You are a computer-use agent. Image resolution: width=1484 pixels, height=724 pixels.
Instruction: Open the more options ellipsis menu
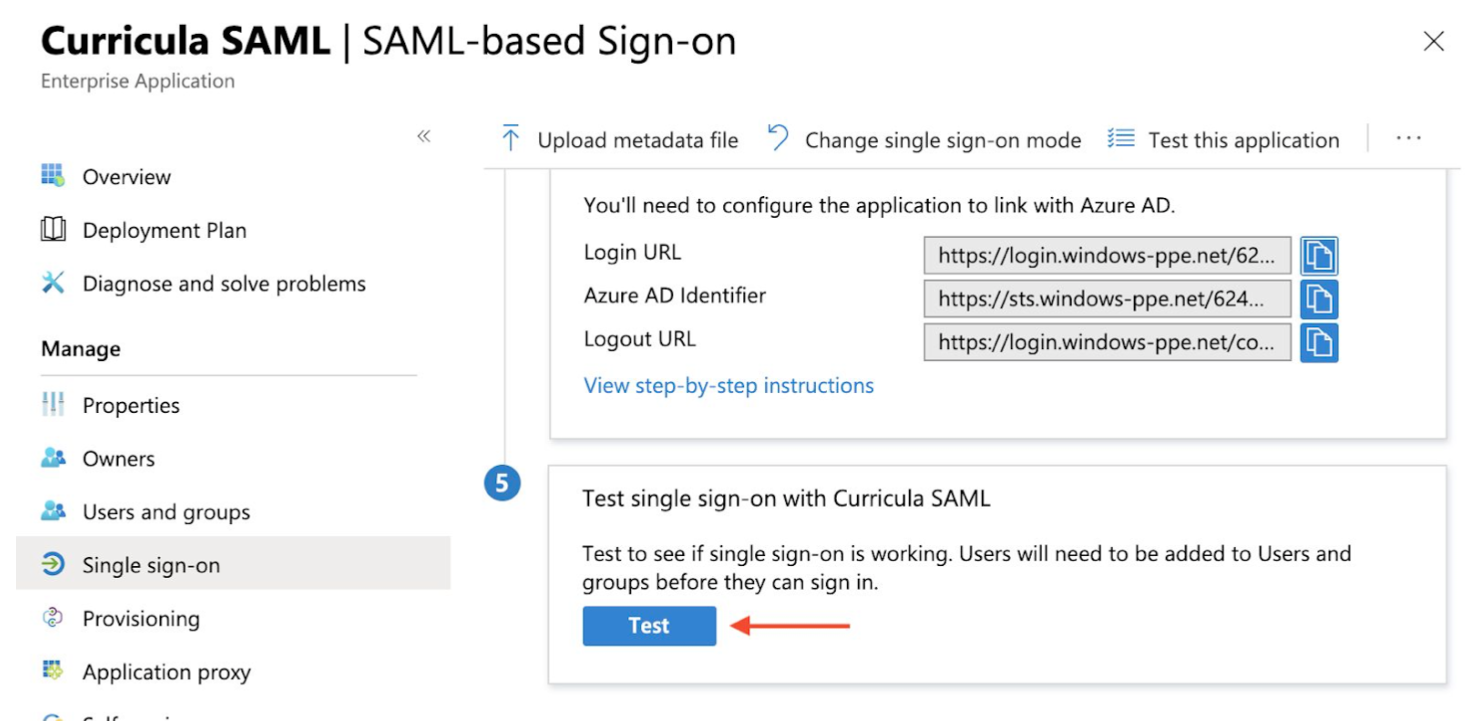pyautogui.click(x=1408, y=139)
